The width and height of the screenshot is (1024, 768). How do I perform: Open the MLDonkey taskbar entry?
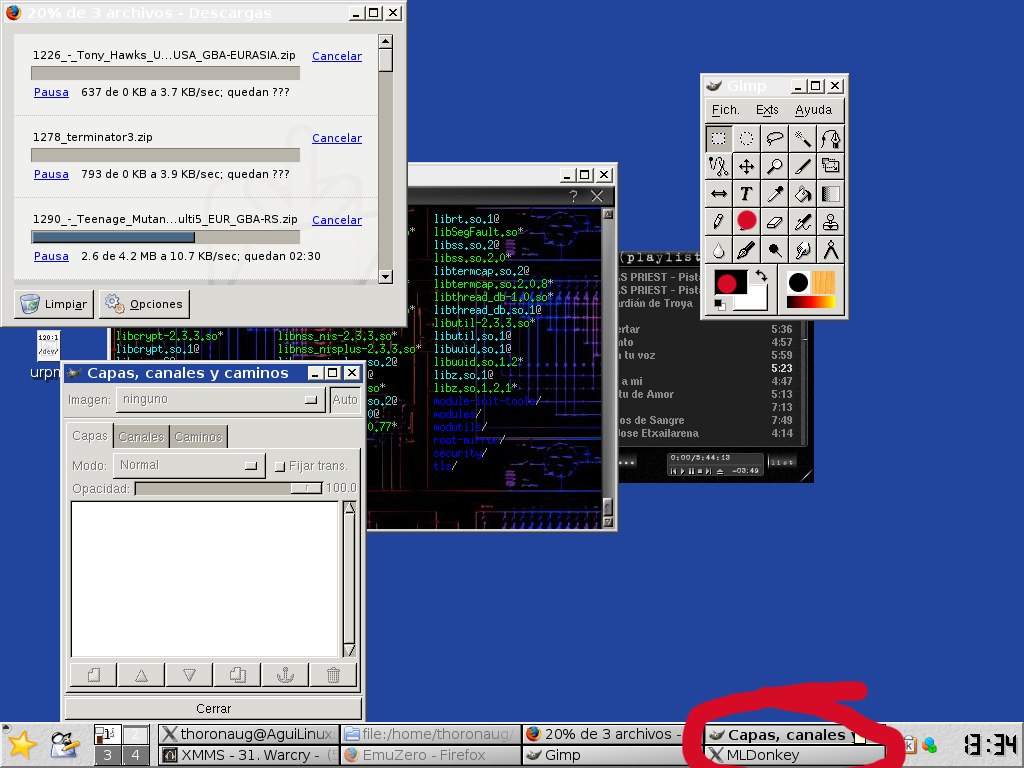point(795,756)
